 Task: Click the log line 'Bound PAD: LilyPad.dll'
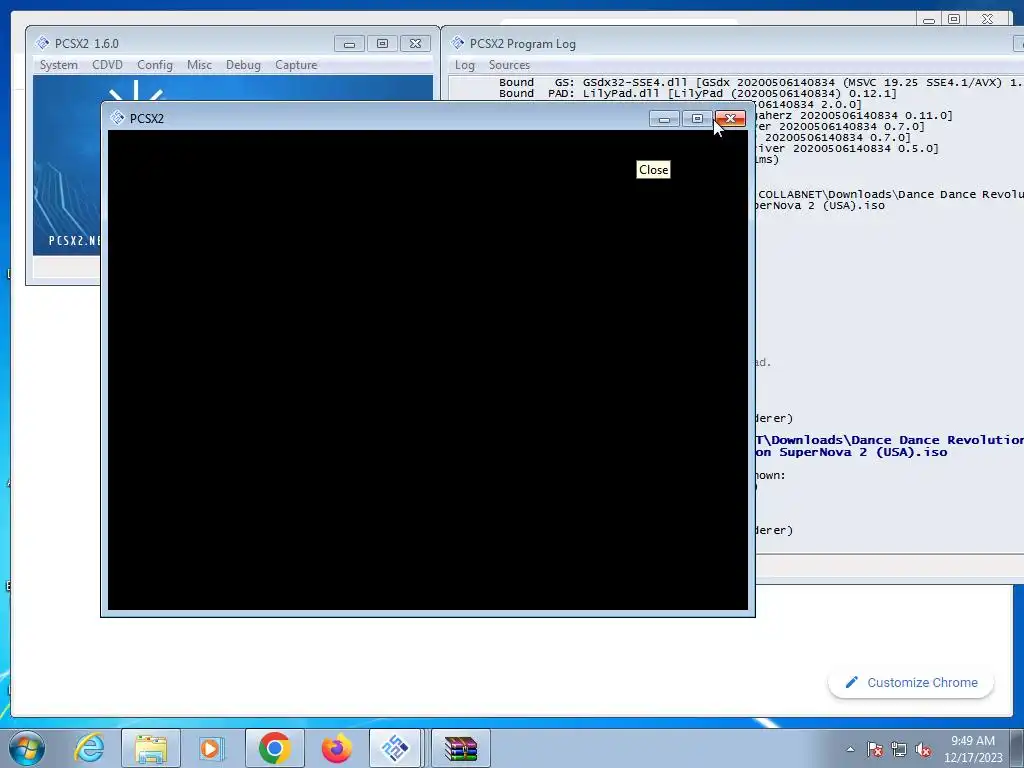pyautogui.click(x=697, y=93)
